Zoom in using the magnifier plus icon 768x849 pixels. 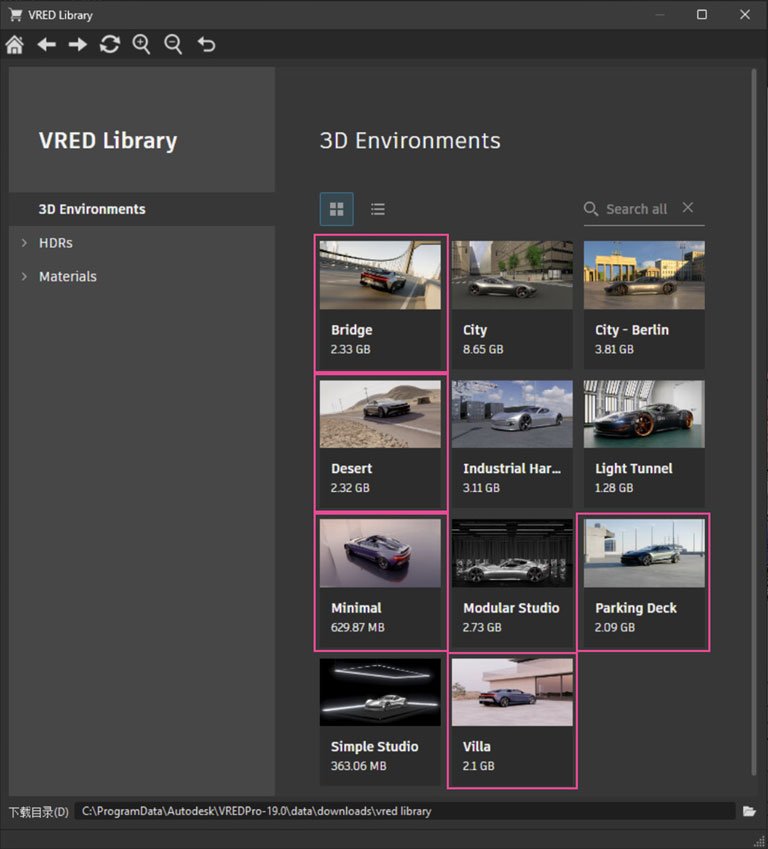[x=141, y=44]
